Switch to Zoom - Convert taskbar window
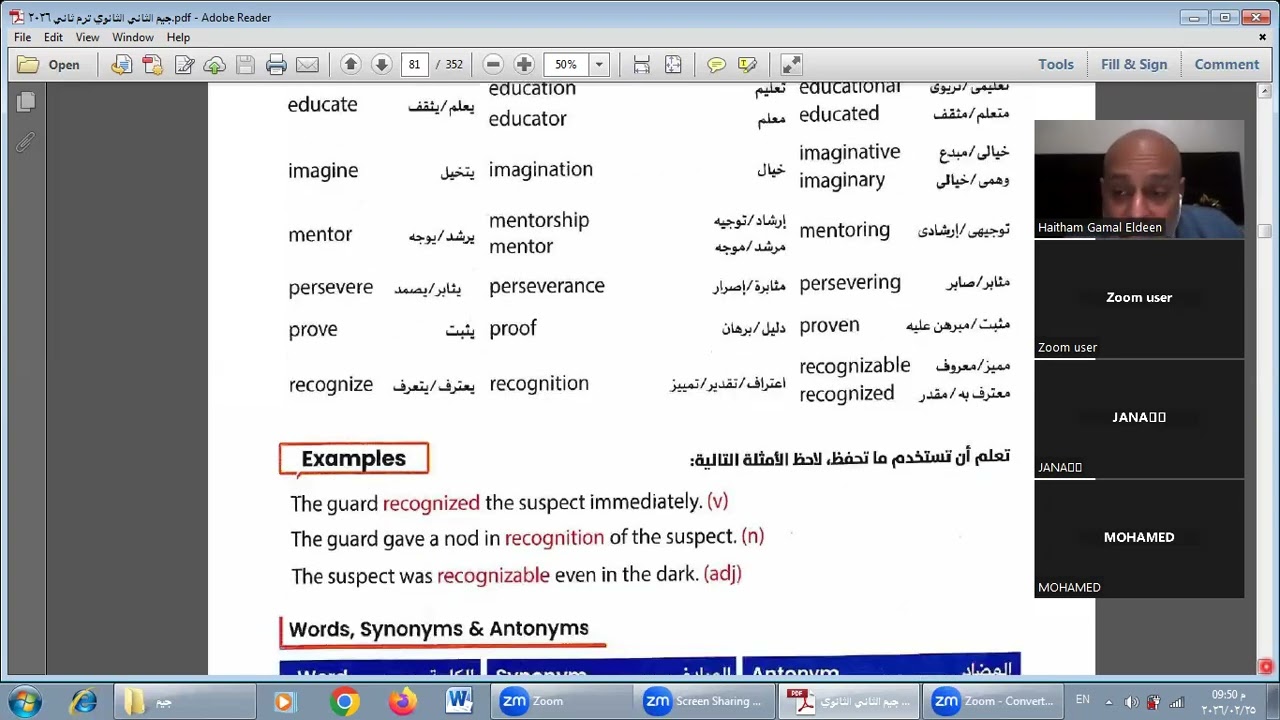 coord(995,701)
